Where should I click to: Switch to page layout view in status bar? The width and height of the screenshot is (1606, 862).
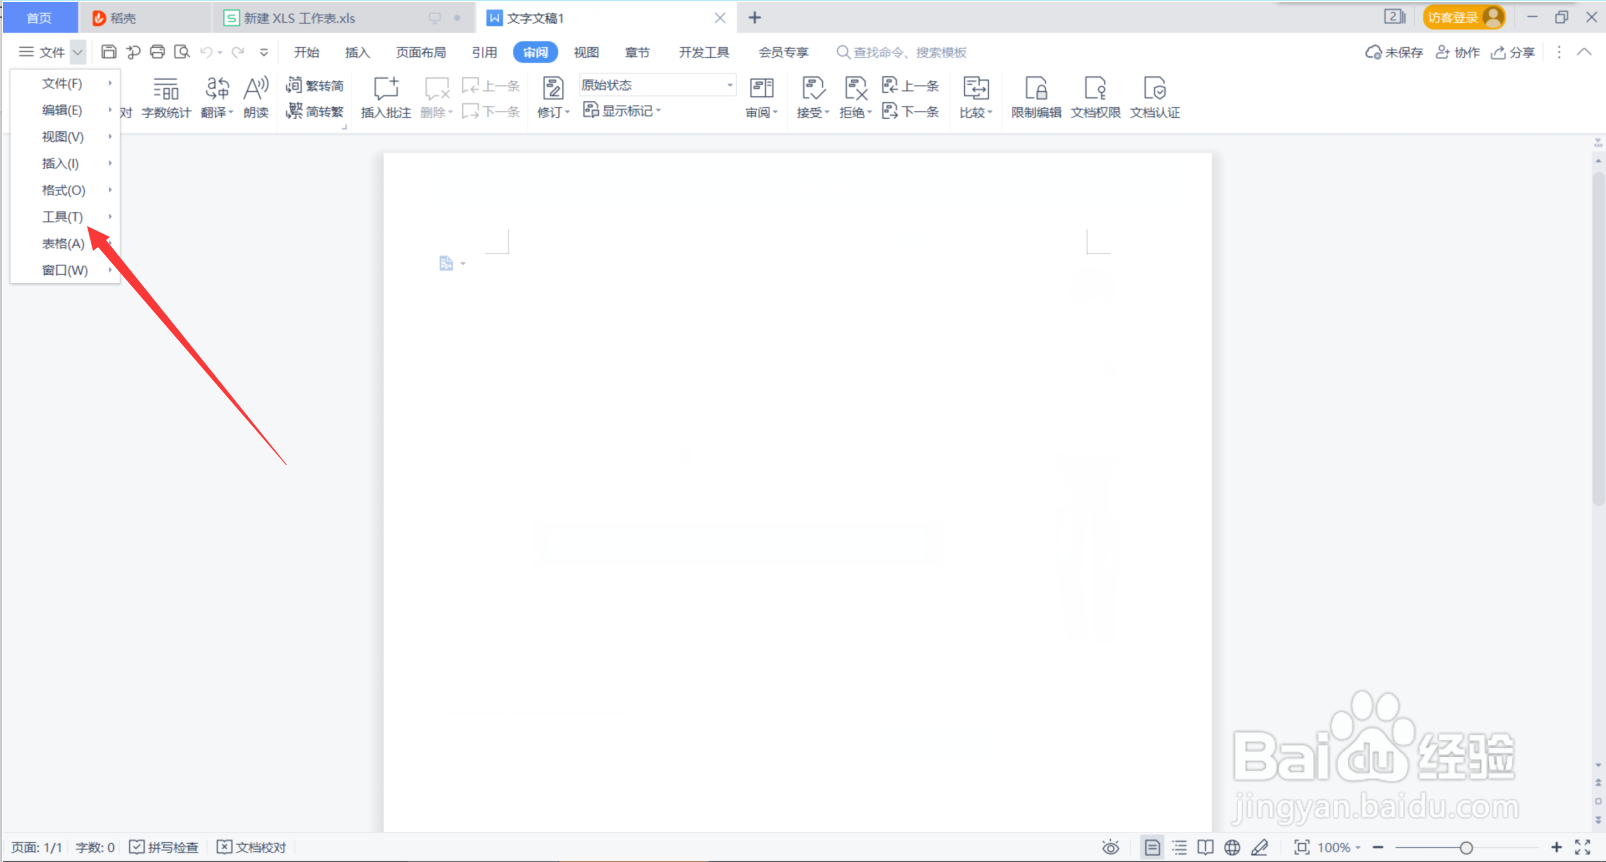point(1152,847)
